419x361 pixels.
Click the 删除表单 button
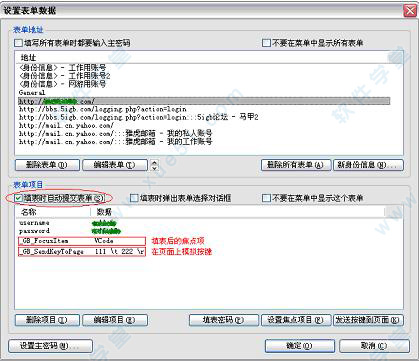tap(47, 165)
